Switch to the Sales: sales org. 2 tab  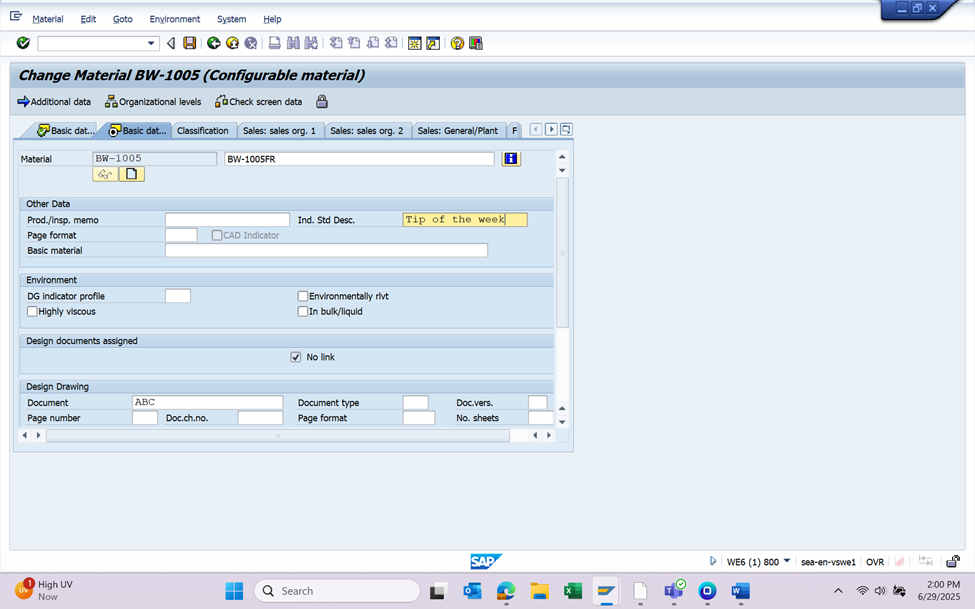(366, 131)
